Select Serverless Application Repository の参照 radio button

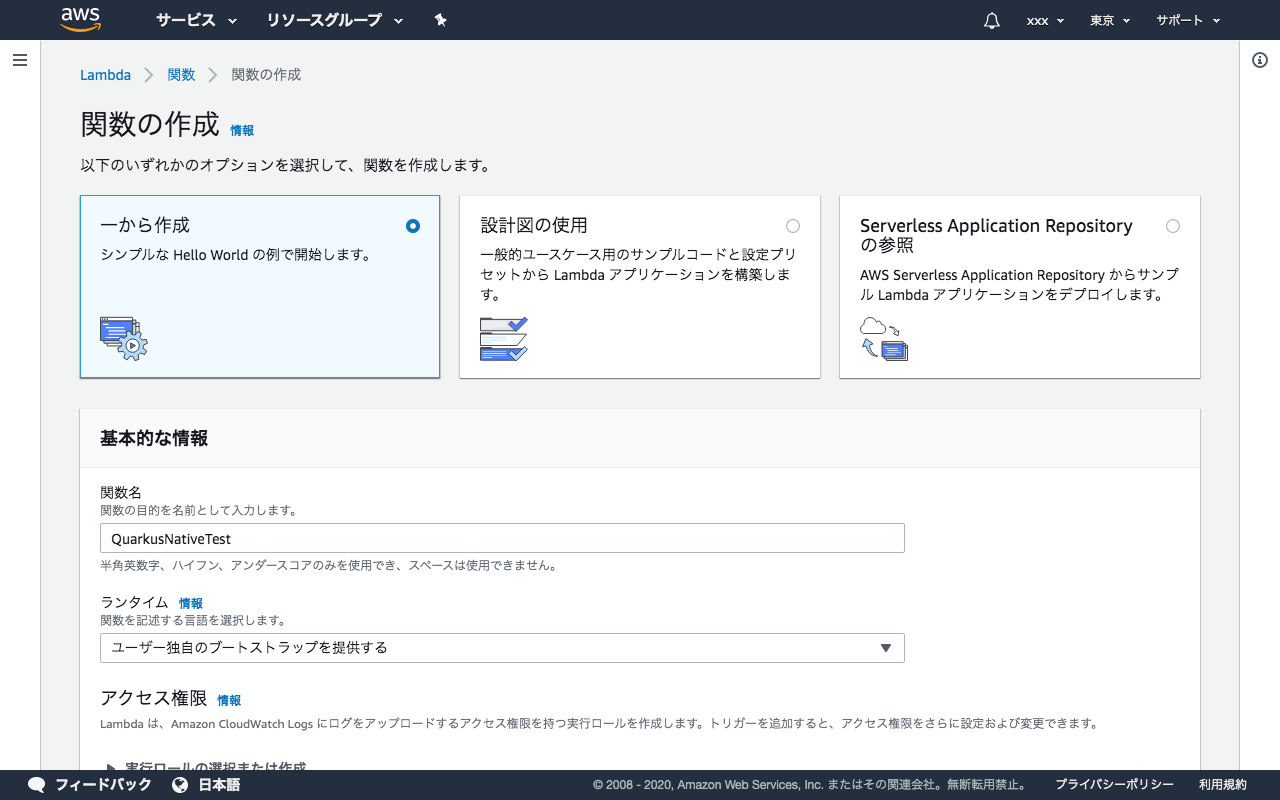coord(1173,226)
